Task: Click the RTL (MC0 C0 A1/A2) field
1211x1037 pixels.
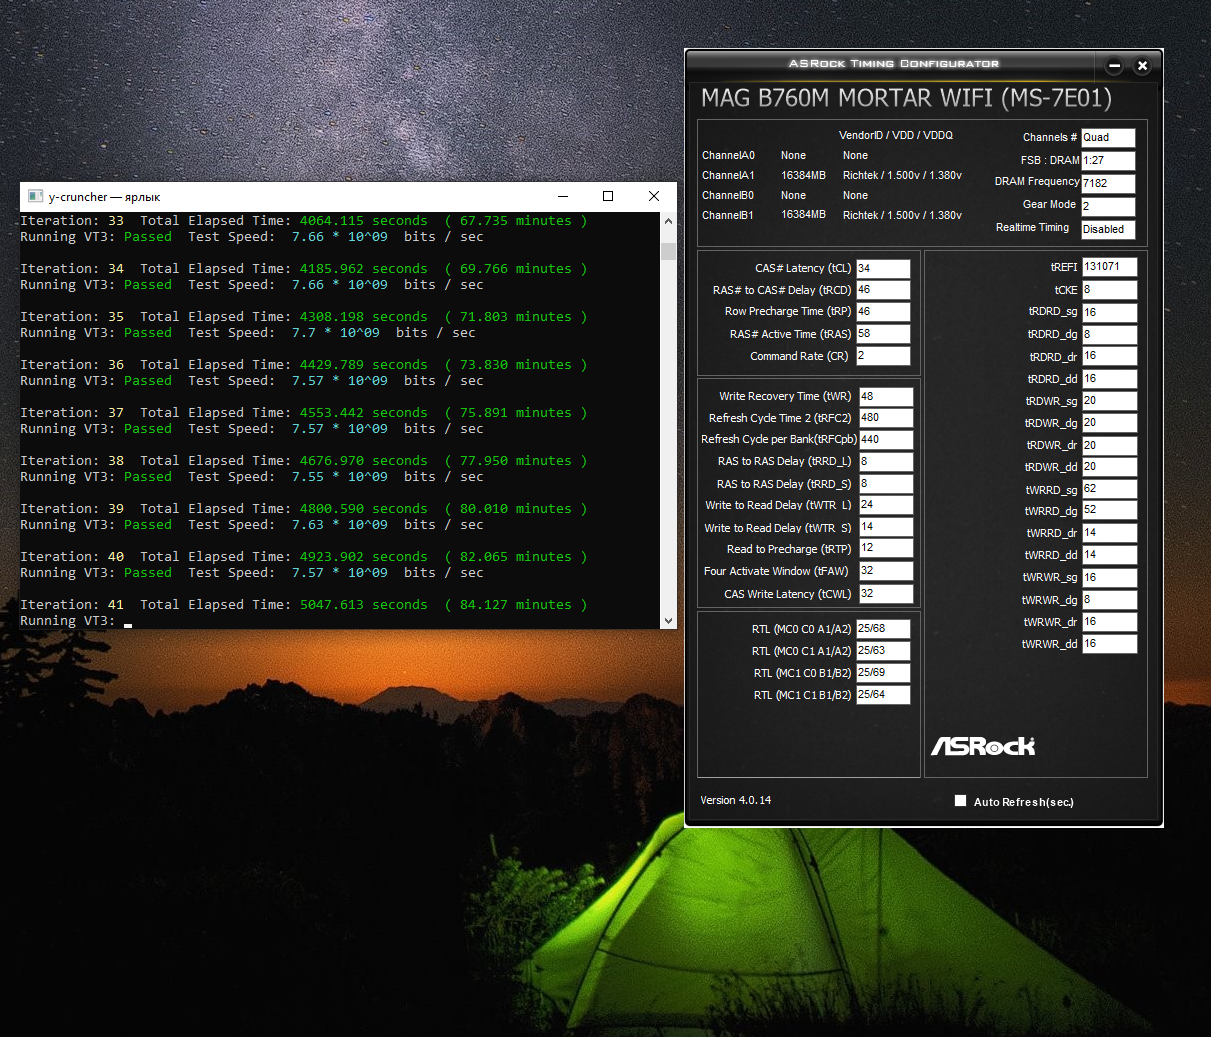Action: (x=883, y=629)
